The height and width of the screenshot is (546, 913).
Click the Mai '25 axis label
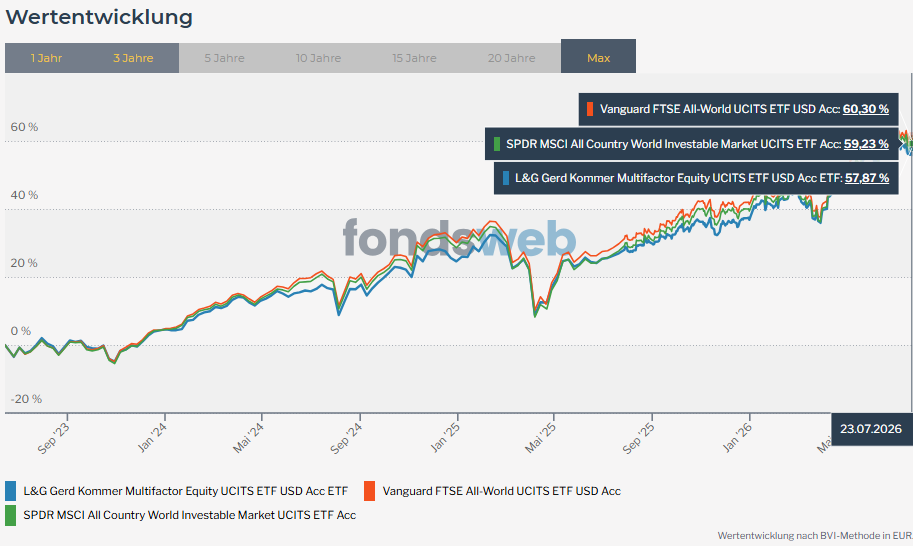click(x=540, y=438)
